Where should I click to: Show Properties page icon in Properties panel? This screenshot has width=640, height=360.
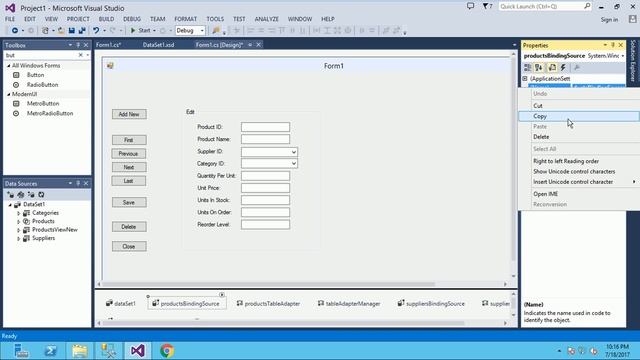552,67
